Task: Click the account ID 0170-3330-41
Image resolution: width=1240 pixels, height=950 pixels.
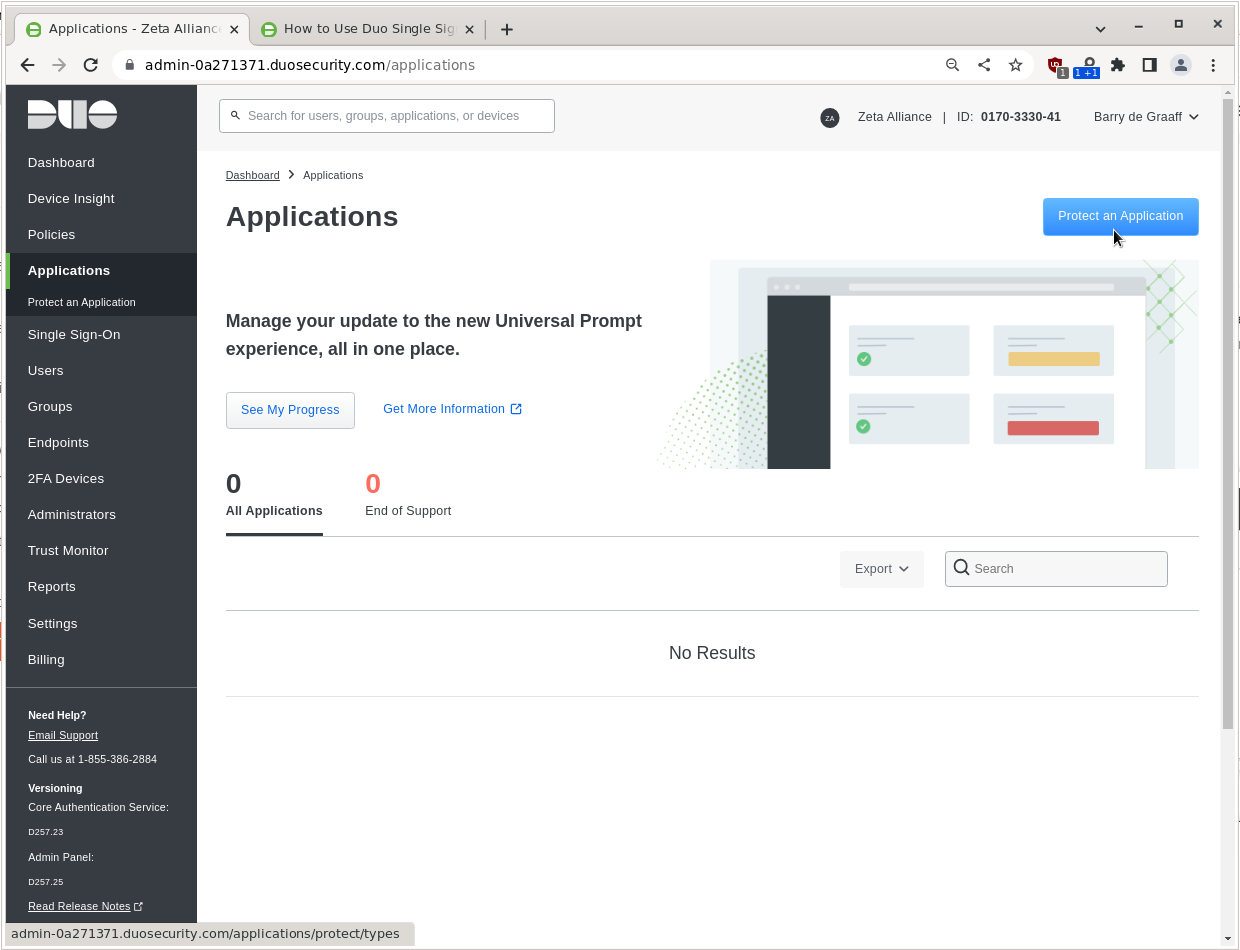Action: 1020,117
